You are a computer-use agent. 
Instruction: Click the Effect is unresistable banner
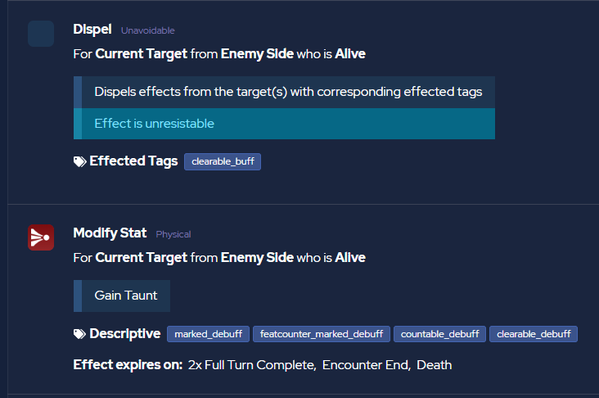284,123
